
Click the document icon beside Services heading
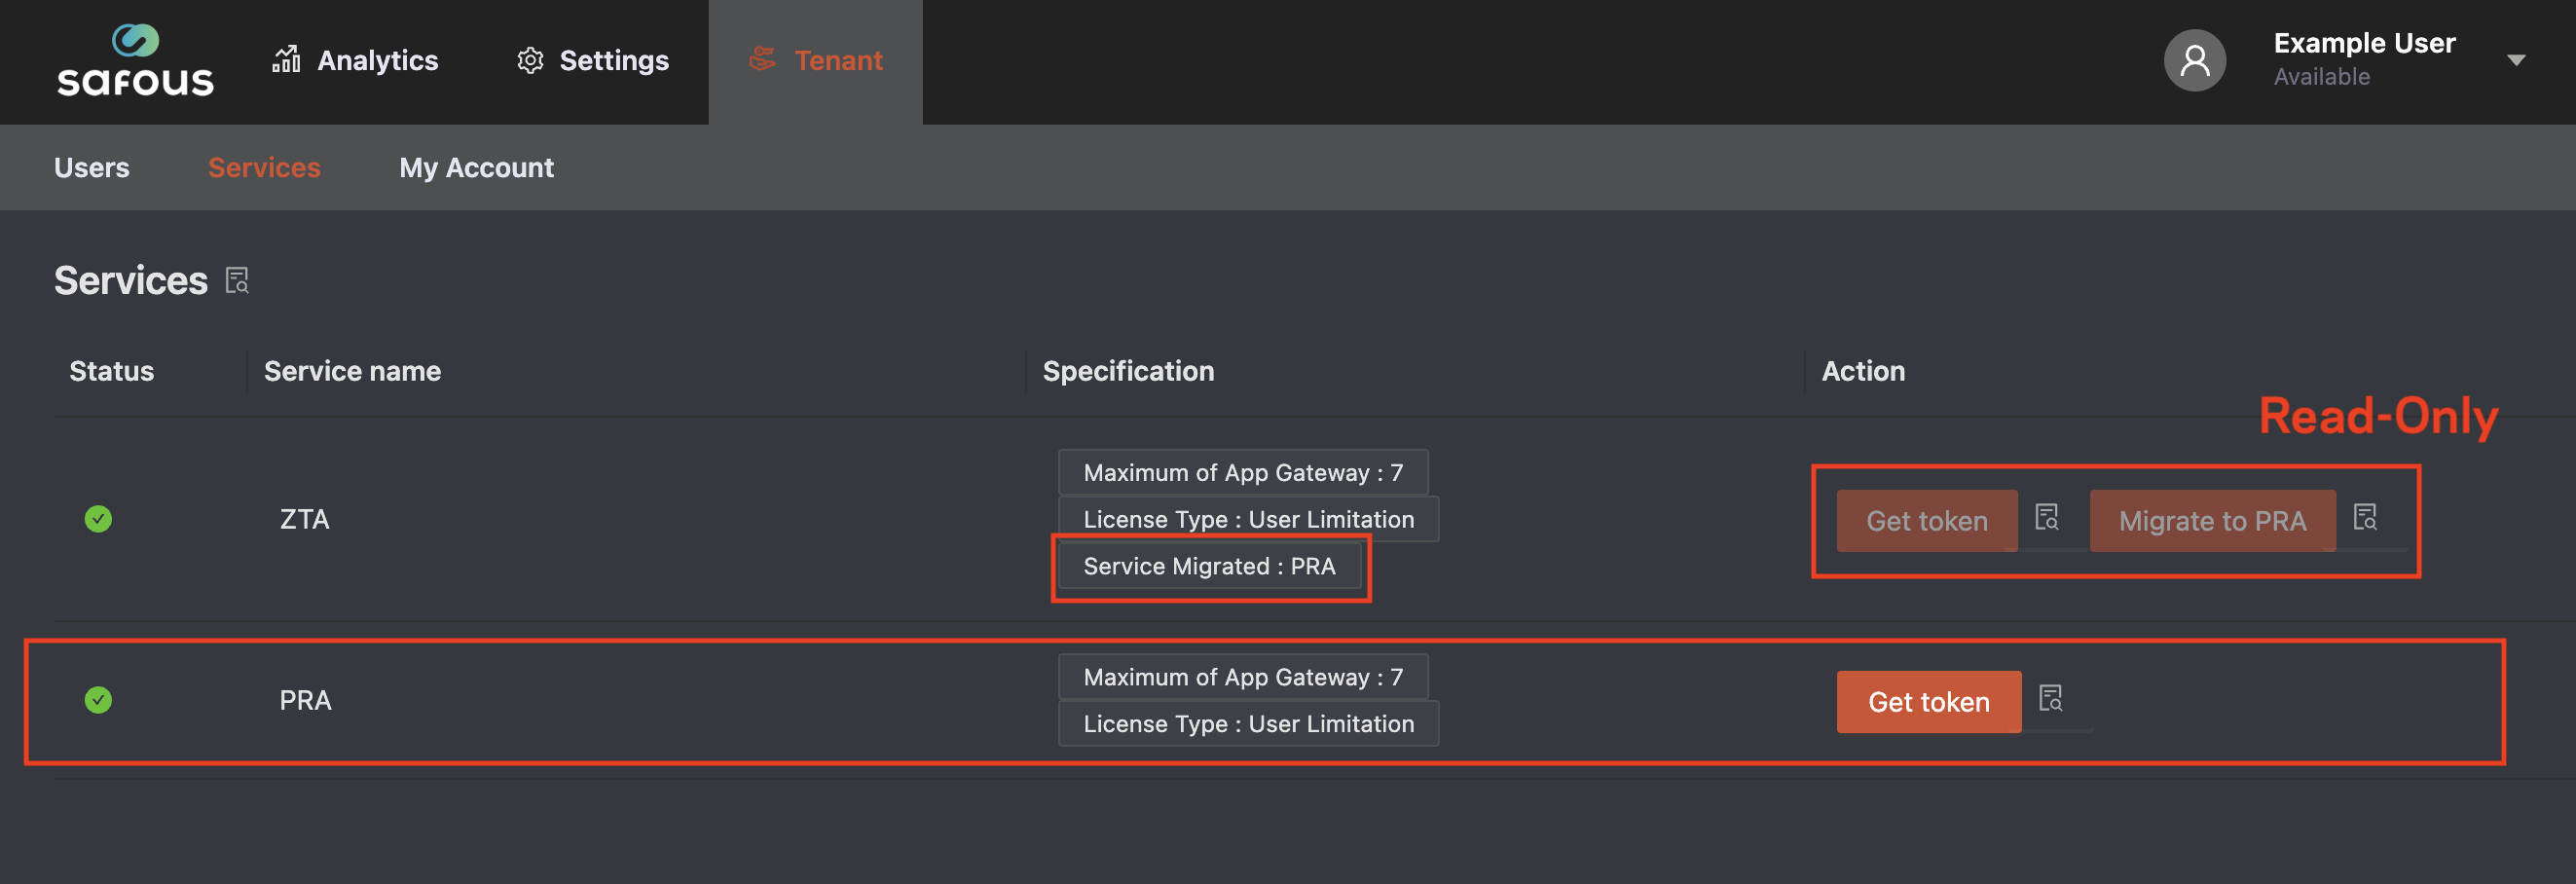237,281
